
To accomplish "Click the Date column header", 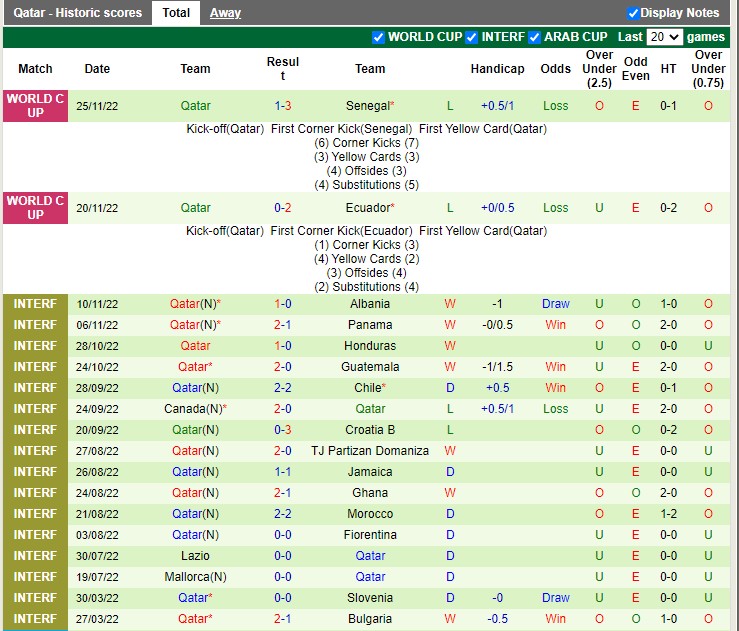I will point(97,69).
